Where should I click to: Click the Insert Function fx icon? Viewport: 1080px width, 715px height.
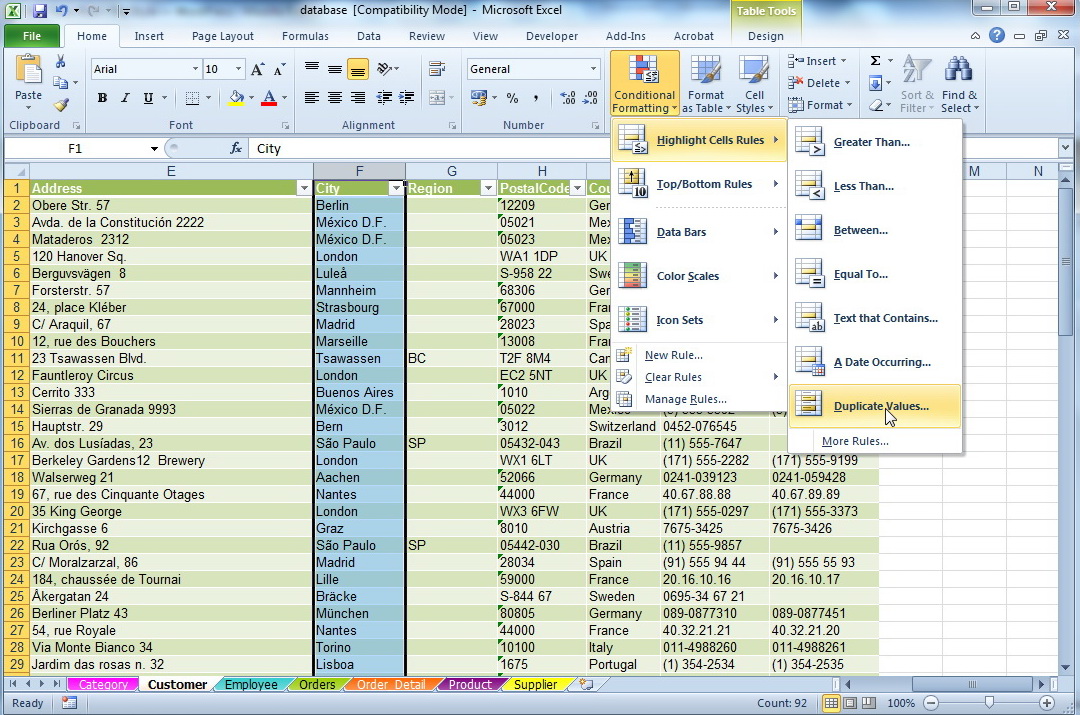pyautogui.click(x=236, y=148)
